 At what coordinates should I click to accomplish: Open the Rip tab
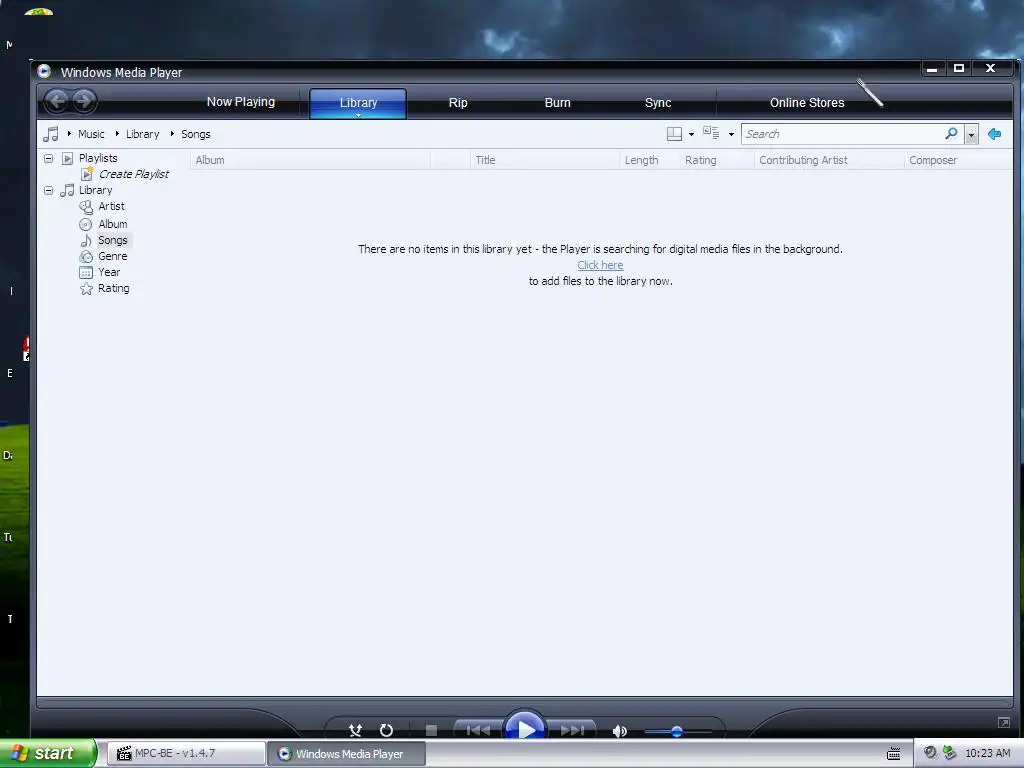pyautogui.click(x=458, y=103)
